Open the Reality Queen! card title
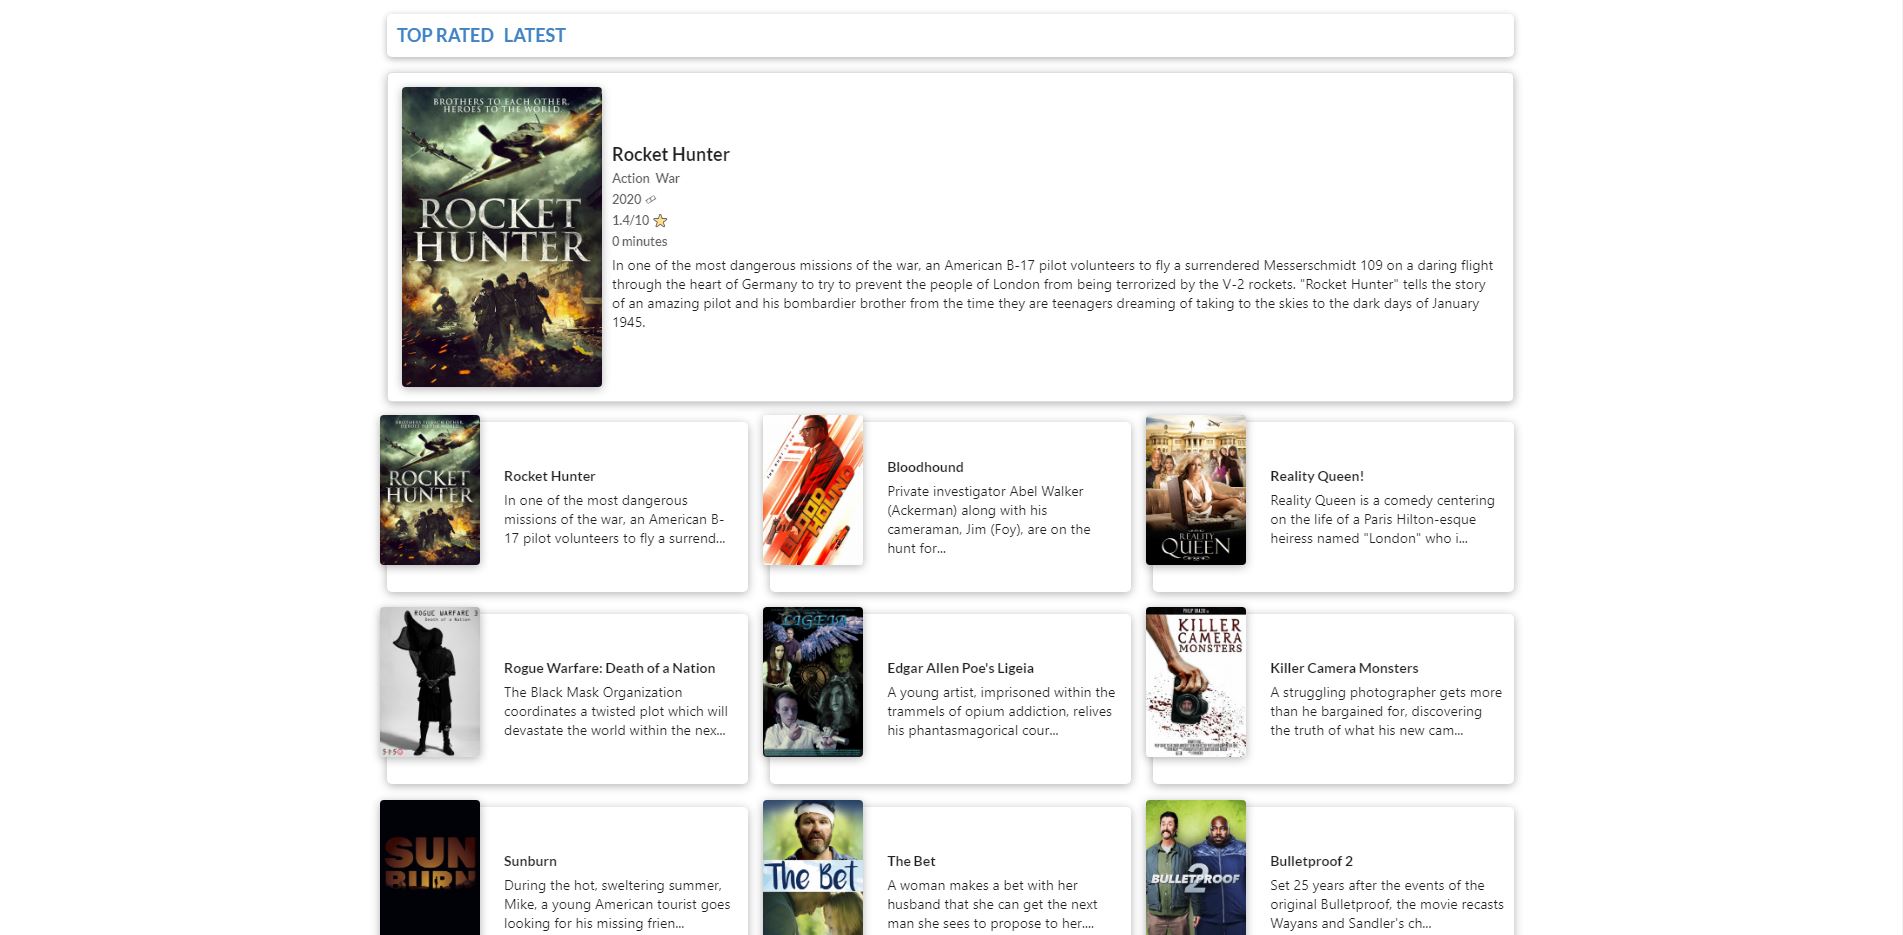The width and height of the screenshot is (1903, 935). (x=1317, y=476)
